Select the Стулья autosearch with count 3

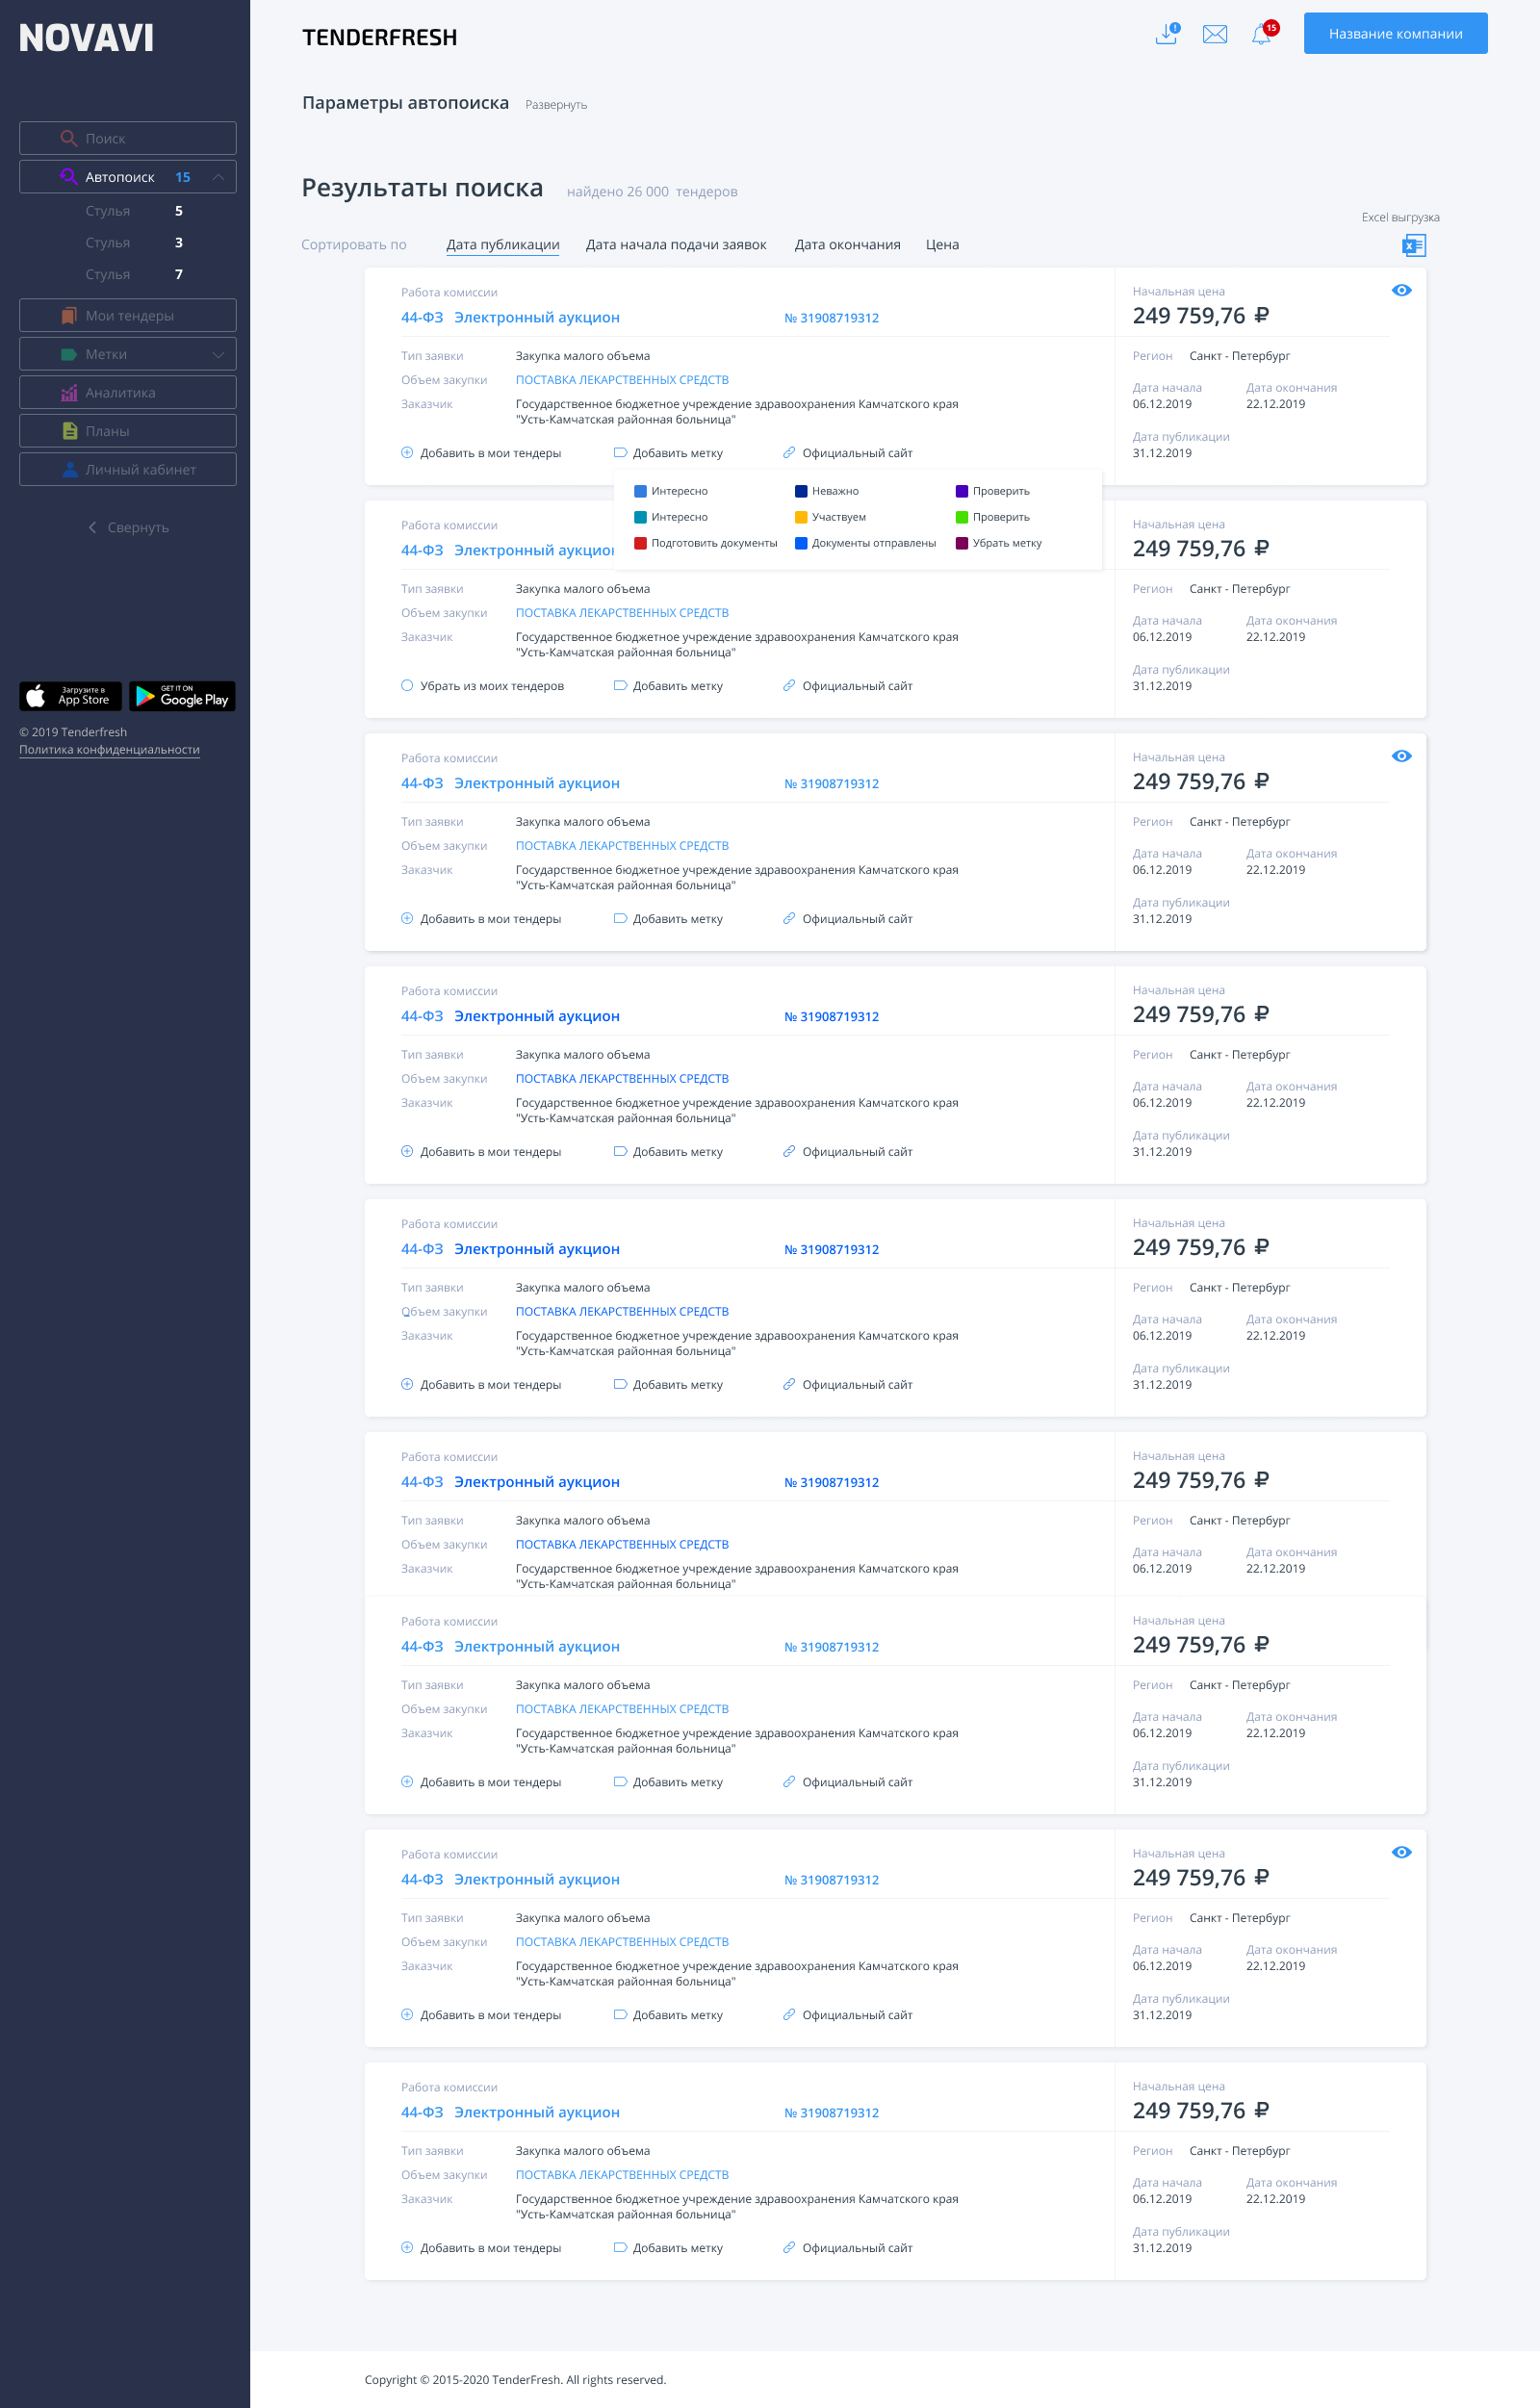click(134, 243)
